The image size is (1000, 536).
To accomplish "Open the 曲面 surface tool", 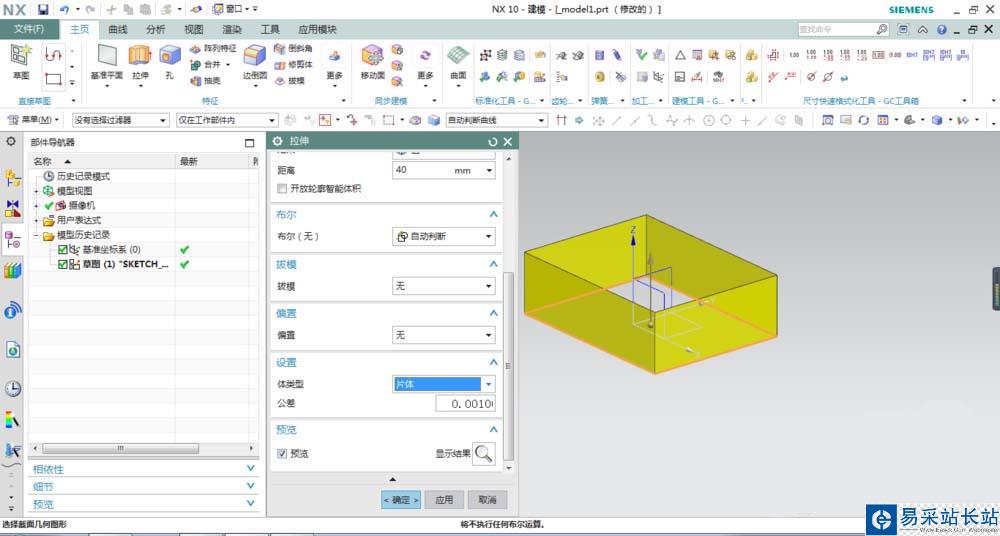I will tap(458, 56).
